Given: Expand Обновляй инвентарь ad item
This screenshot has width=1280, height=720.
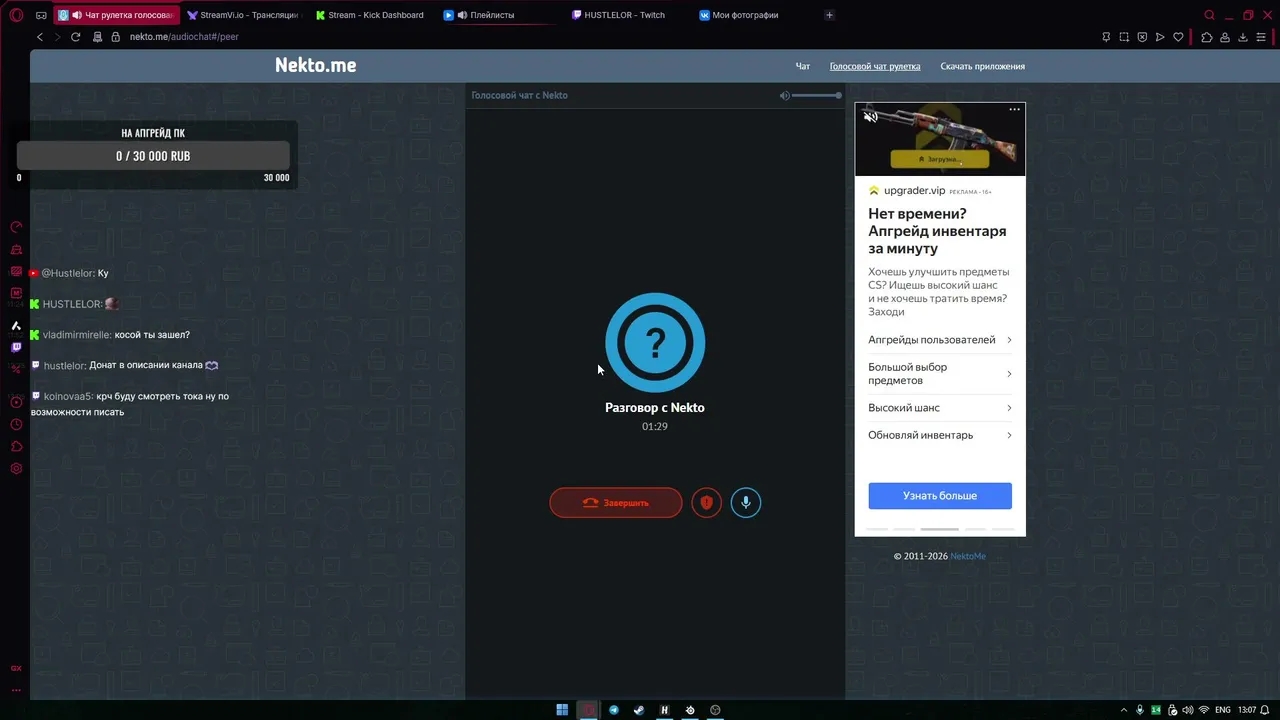Looking at the screenshot, I should click(x=940, y=435).
